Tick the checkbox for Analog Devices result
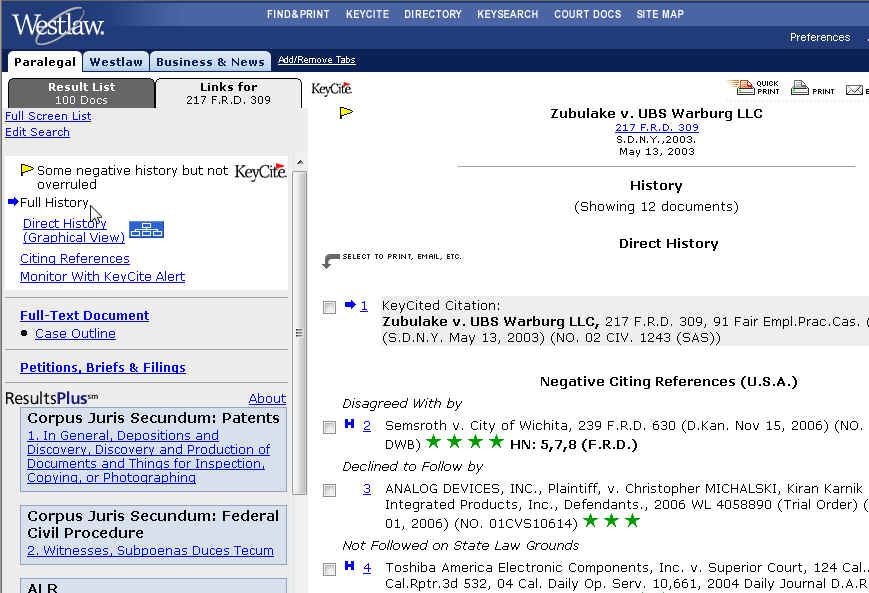869x593 pixels. coord(329,490)
